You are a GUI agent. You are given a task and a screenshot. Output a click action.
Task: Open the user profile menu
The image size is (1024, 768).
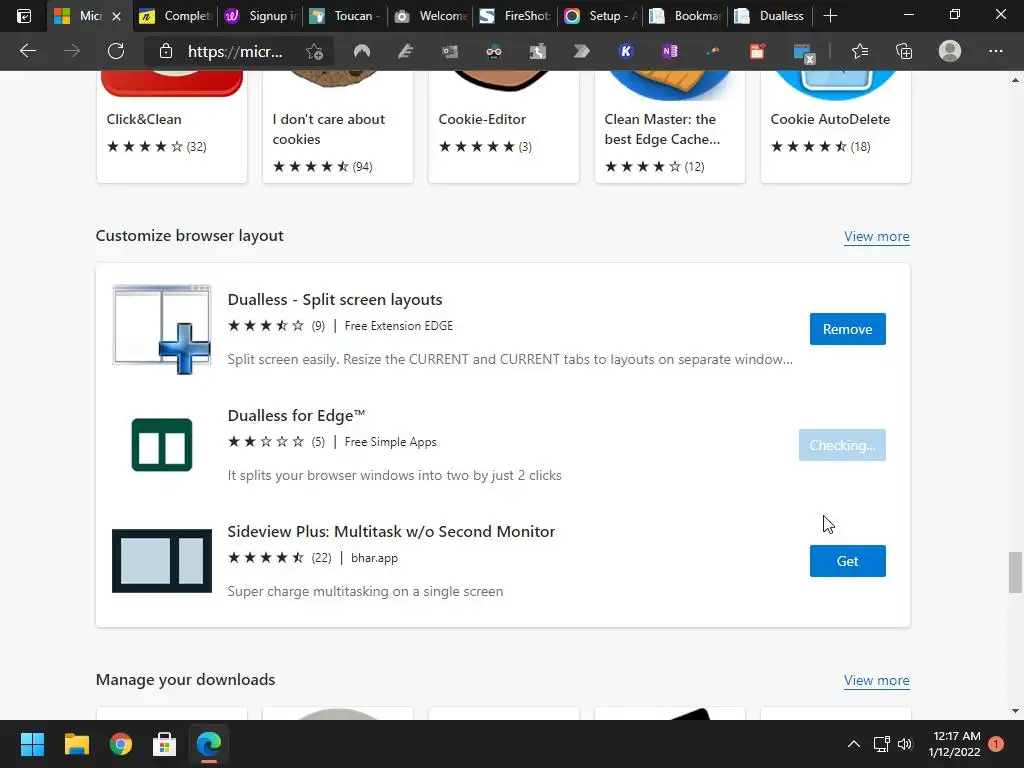point(950,51)
